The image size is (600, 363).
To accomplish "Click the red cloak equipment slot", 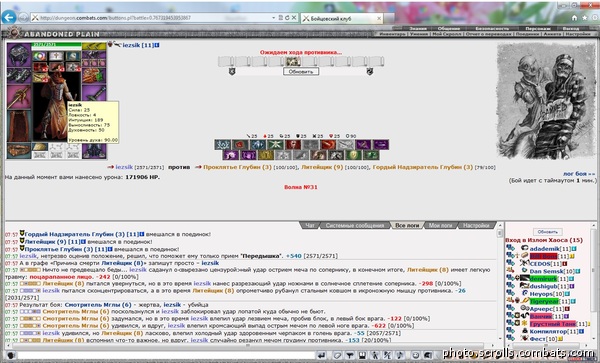I will tap(19, 126).
